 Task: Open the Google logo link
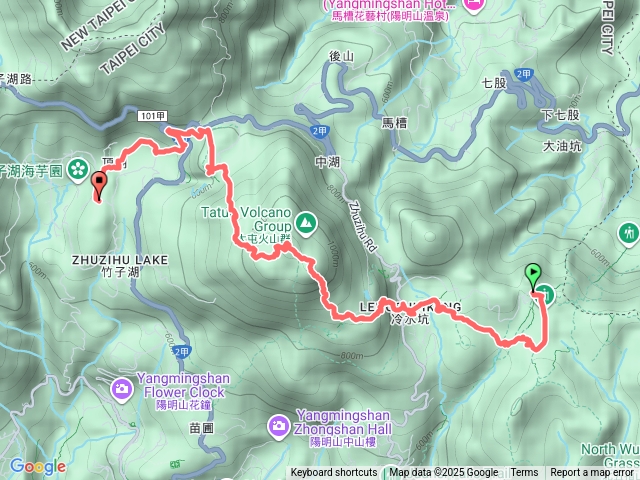click(38, 466)
